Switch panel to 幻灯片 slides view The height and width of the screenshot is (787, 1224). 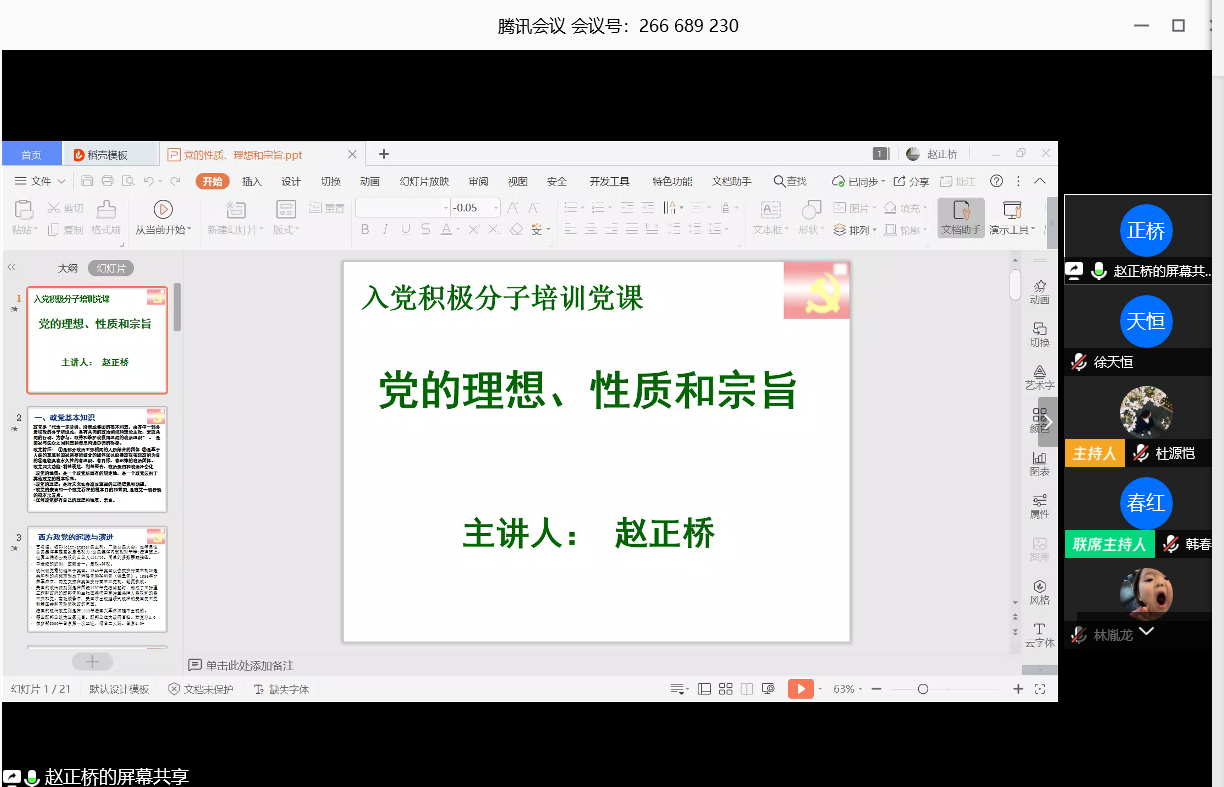(x=111, y=268)
